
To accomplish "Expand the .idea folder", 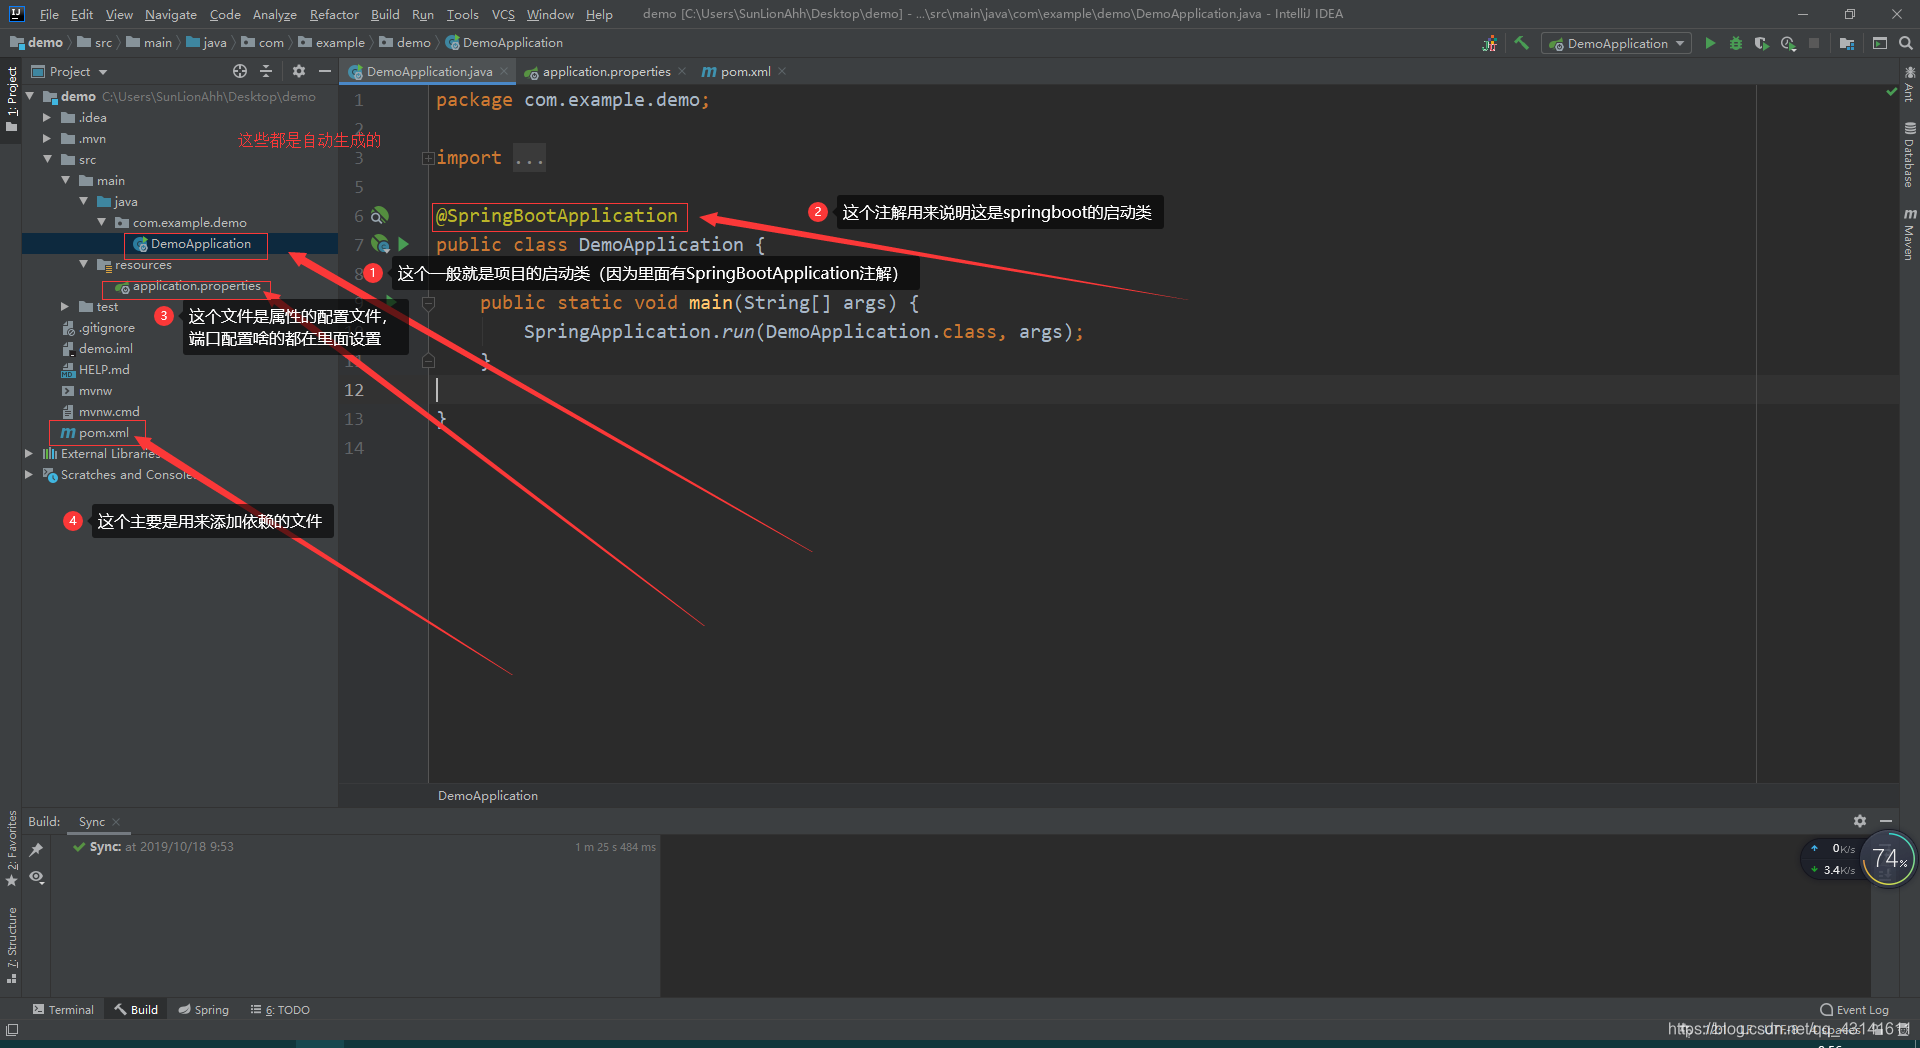I will 47,117.
